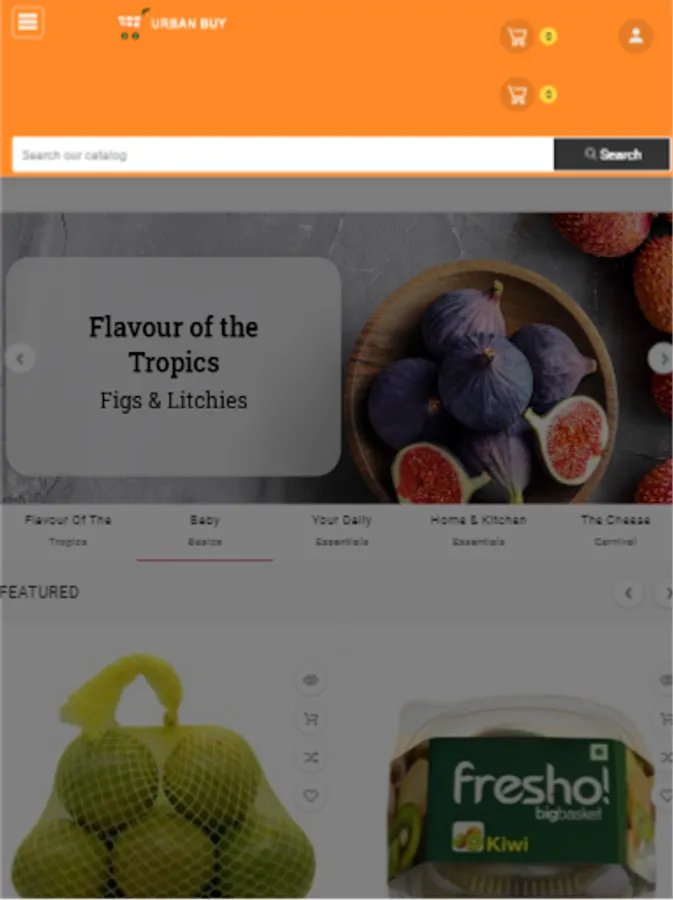Image resolution: width=673 pixels, height=900 pixels.
Task: Quick view the lemon bag product
Action: coord(311,680)
